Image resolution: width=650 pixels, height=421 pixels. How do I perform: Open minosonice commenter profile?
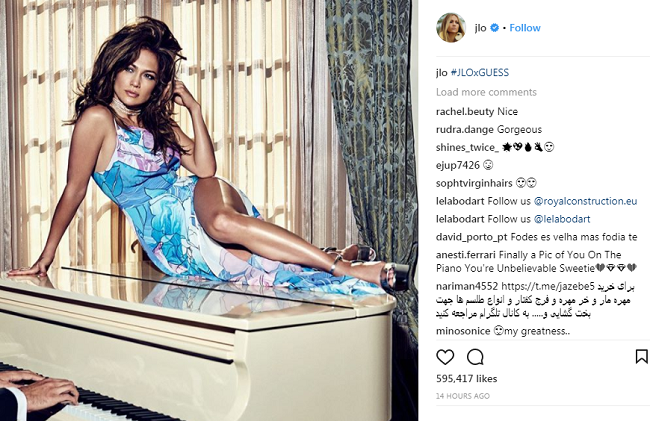coord(463,331)
